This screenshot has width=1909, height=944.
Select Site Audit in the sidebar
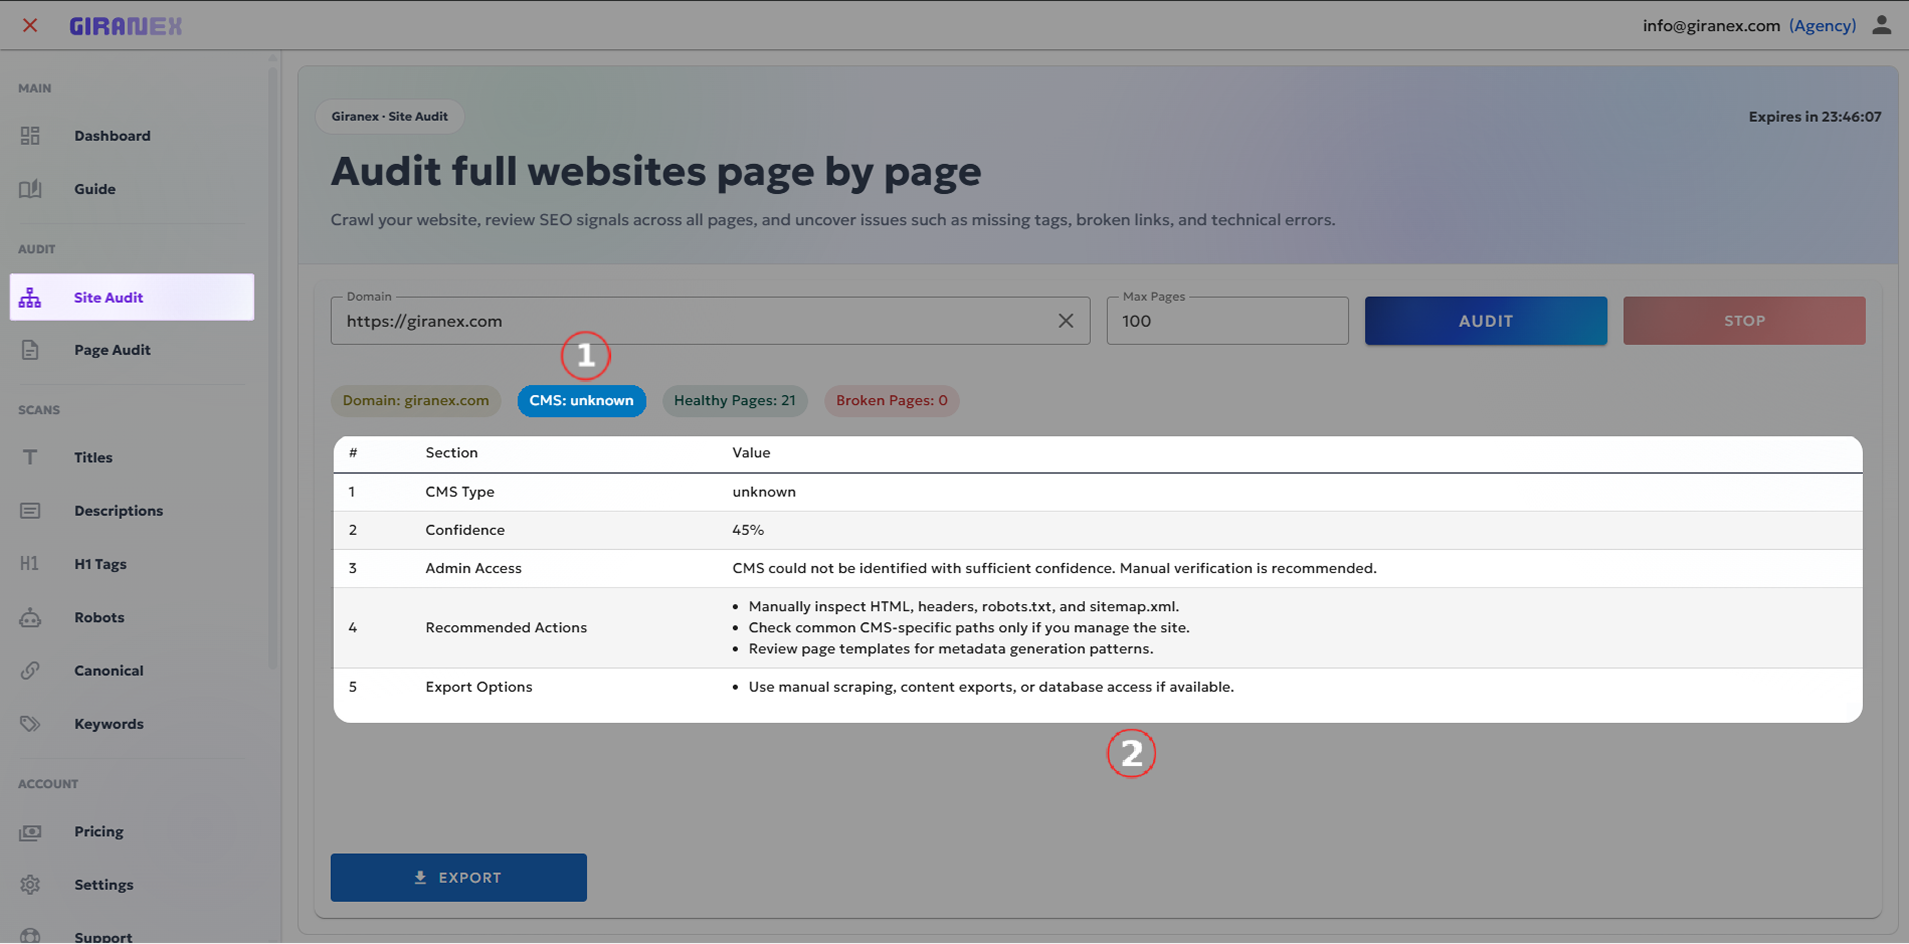tap(132, 298)
